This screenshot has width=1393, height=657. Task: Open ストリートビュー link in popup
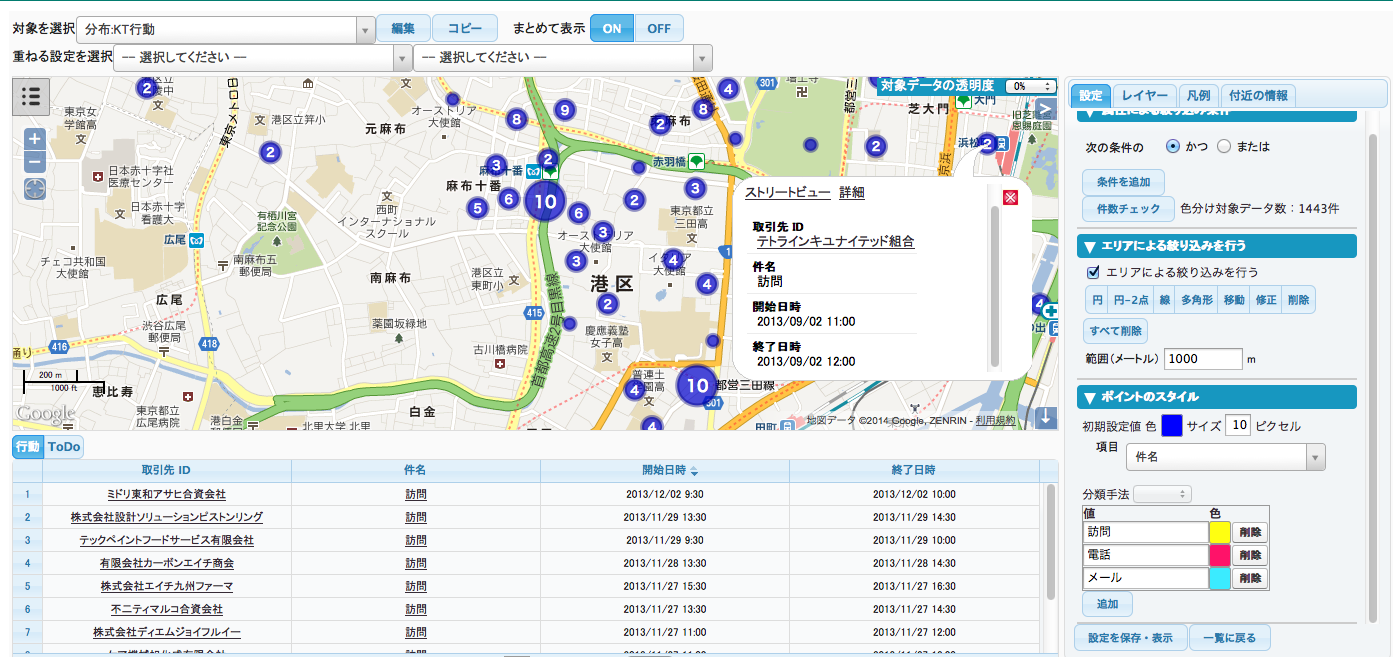pos(787,193)
